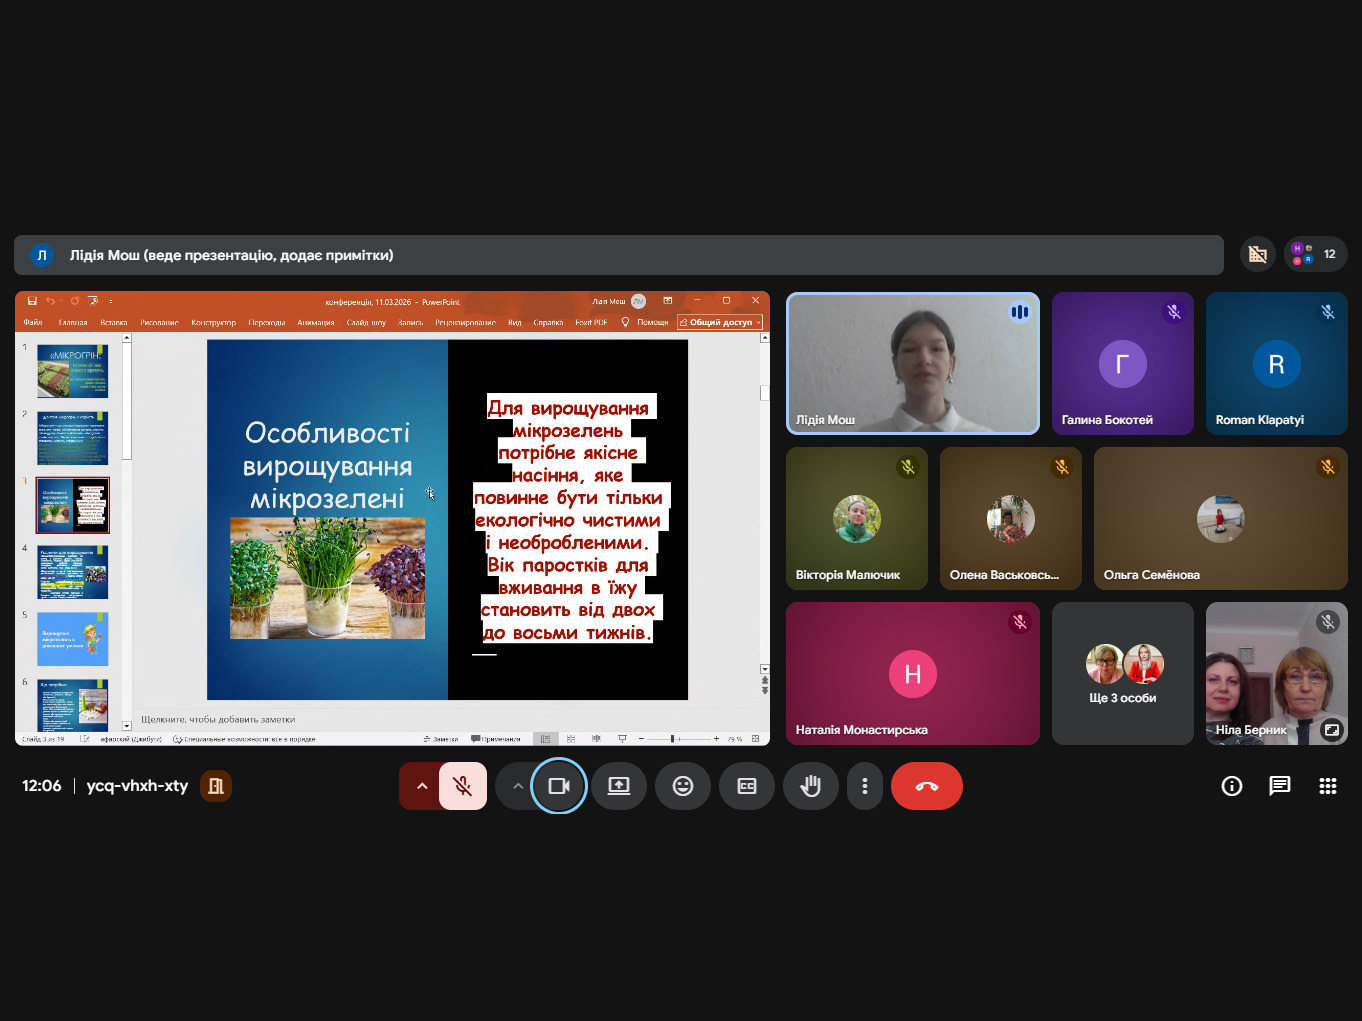This screenshot has width=1362, height=1021.
Task: Open the Файл menu in PowerPoint
Action: (x=33, y=322)
